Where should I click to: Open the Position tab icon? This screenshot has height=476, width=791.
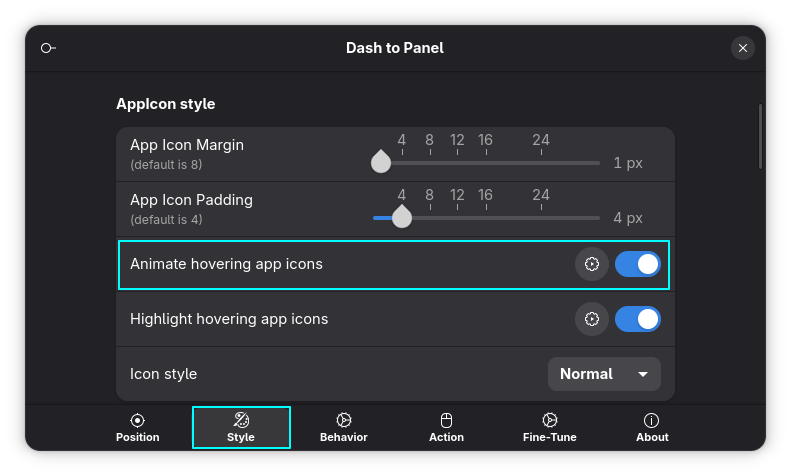[x=137, y=420]
